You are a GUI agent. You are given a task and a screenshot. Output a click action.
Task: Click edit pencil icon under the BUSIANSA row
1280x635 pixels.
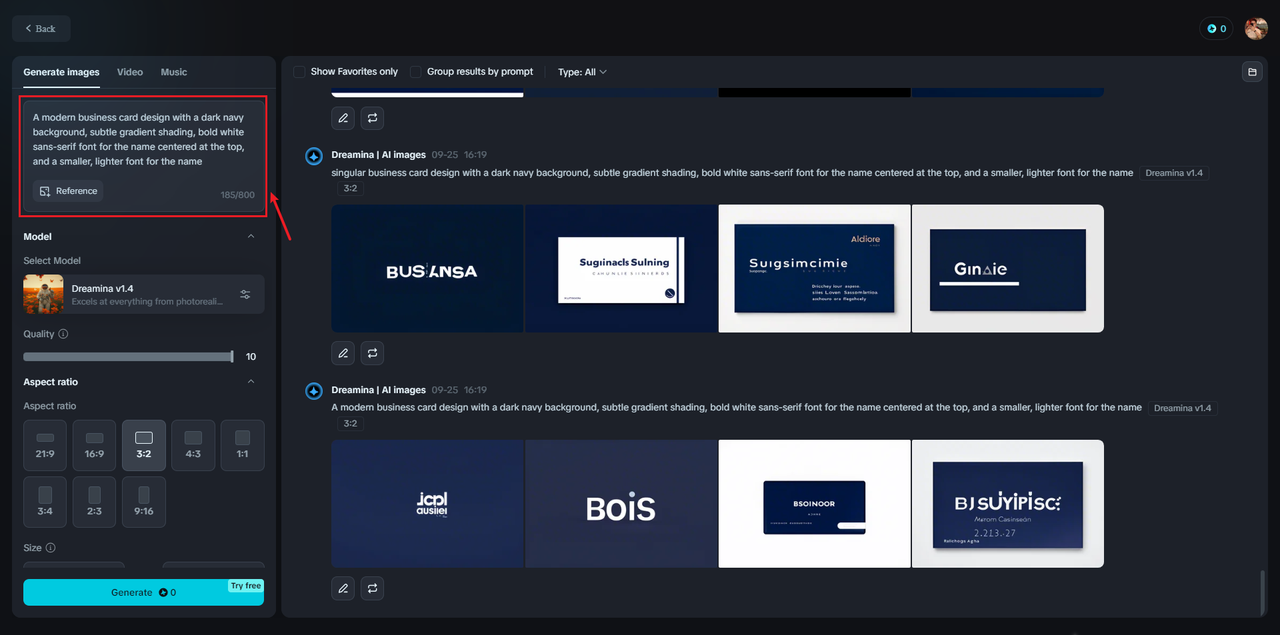343,353
